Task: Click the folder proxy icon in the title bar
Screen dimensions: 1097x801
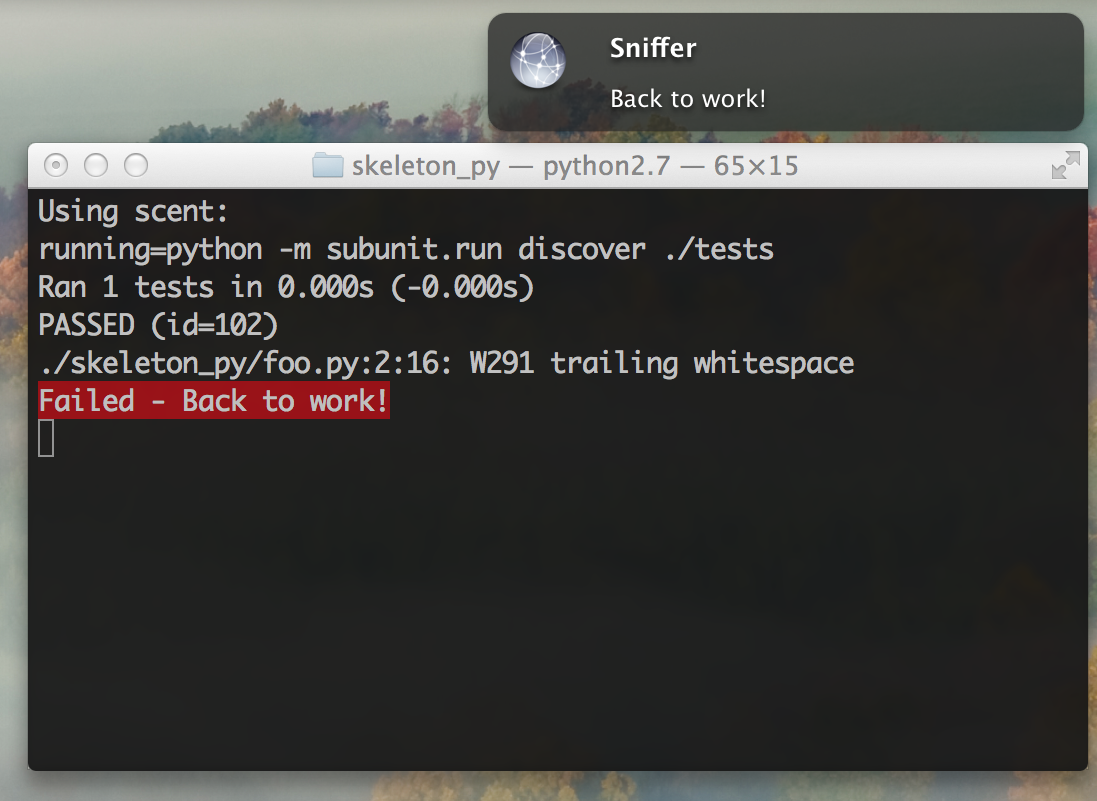Action: pos(326,165)
